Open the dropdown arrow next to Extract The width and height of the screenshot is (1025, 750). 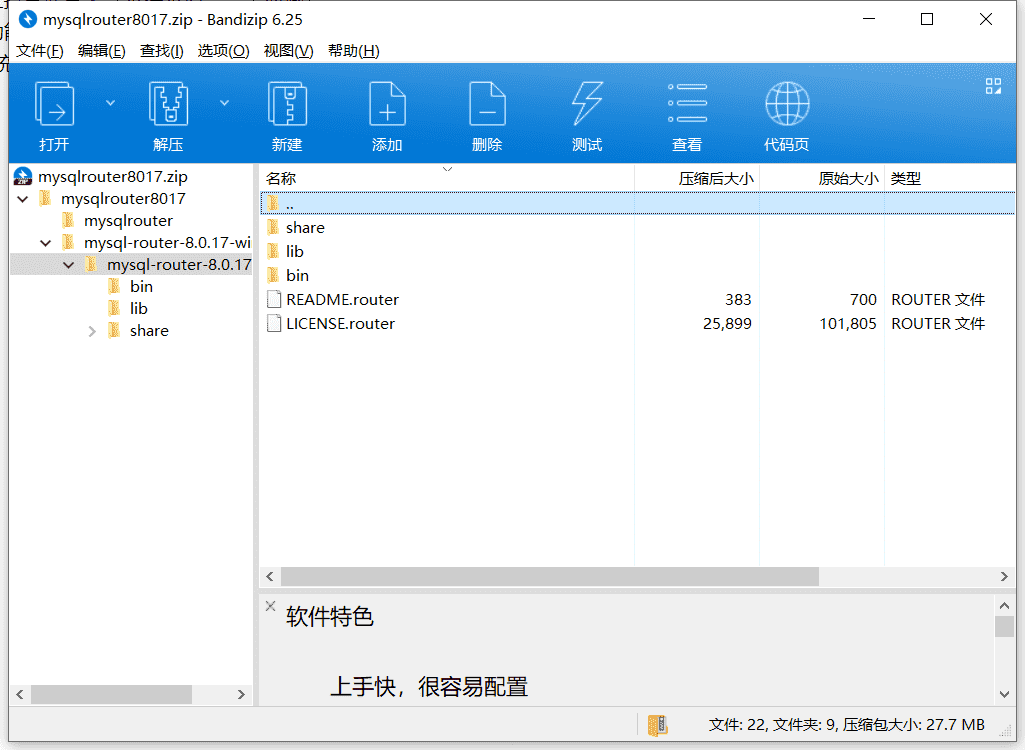coord(224,103)
